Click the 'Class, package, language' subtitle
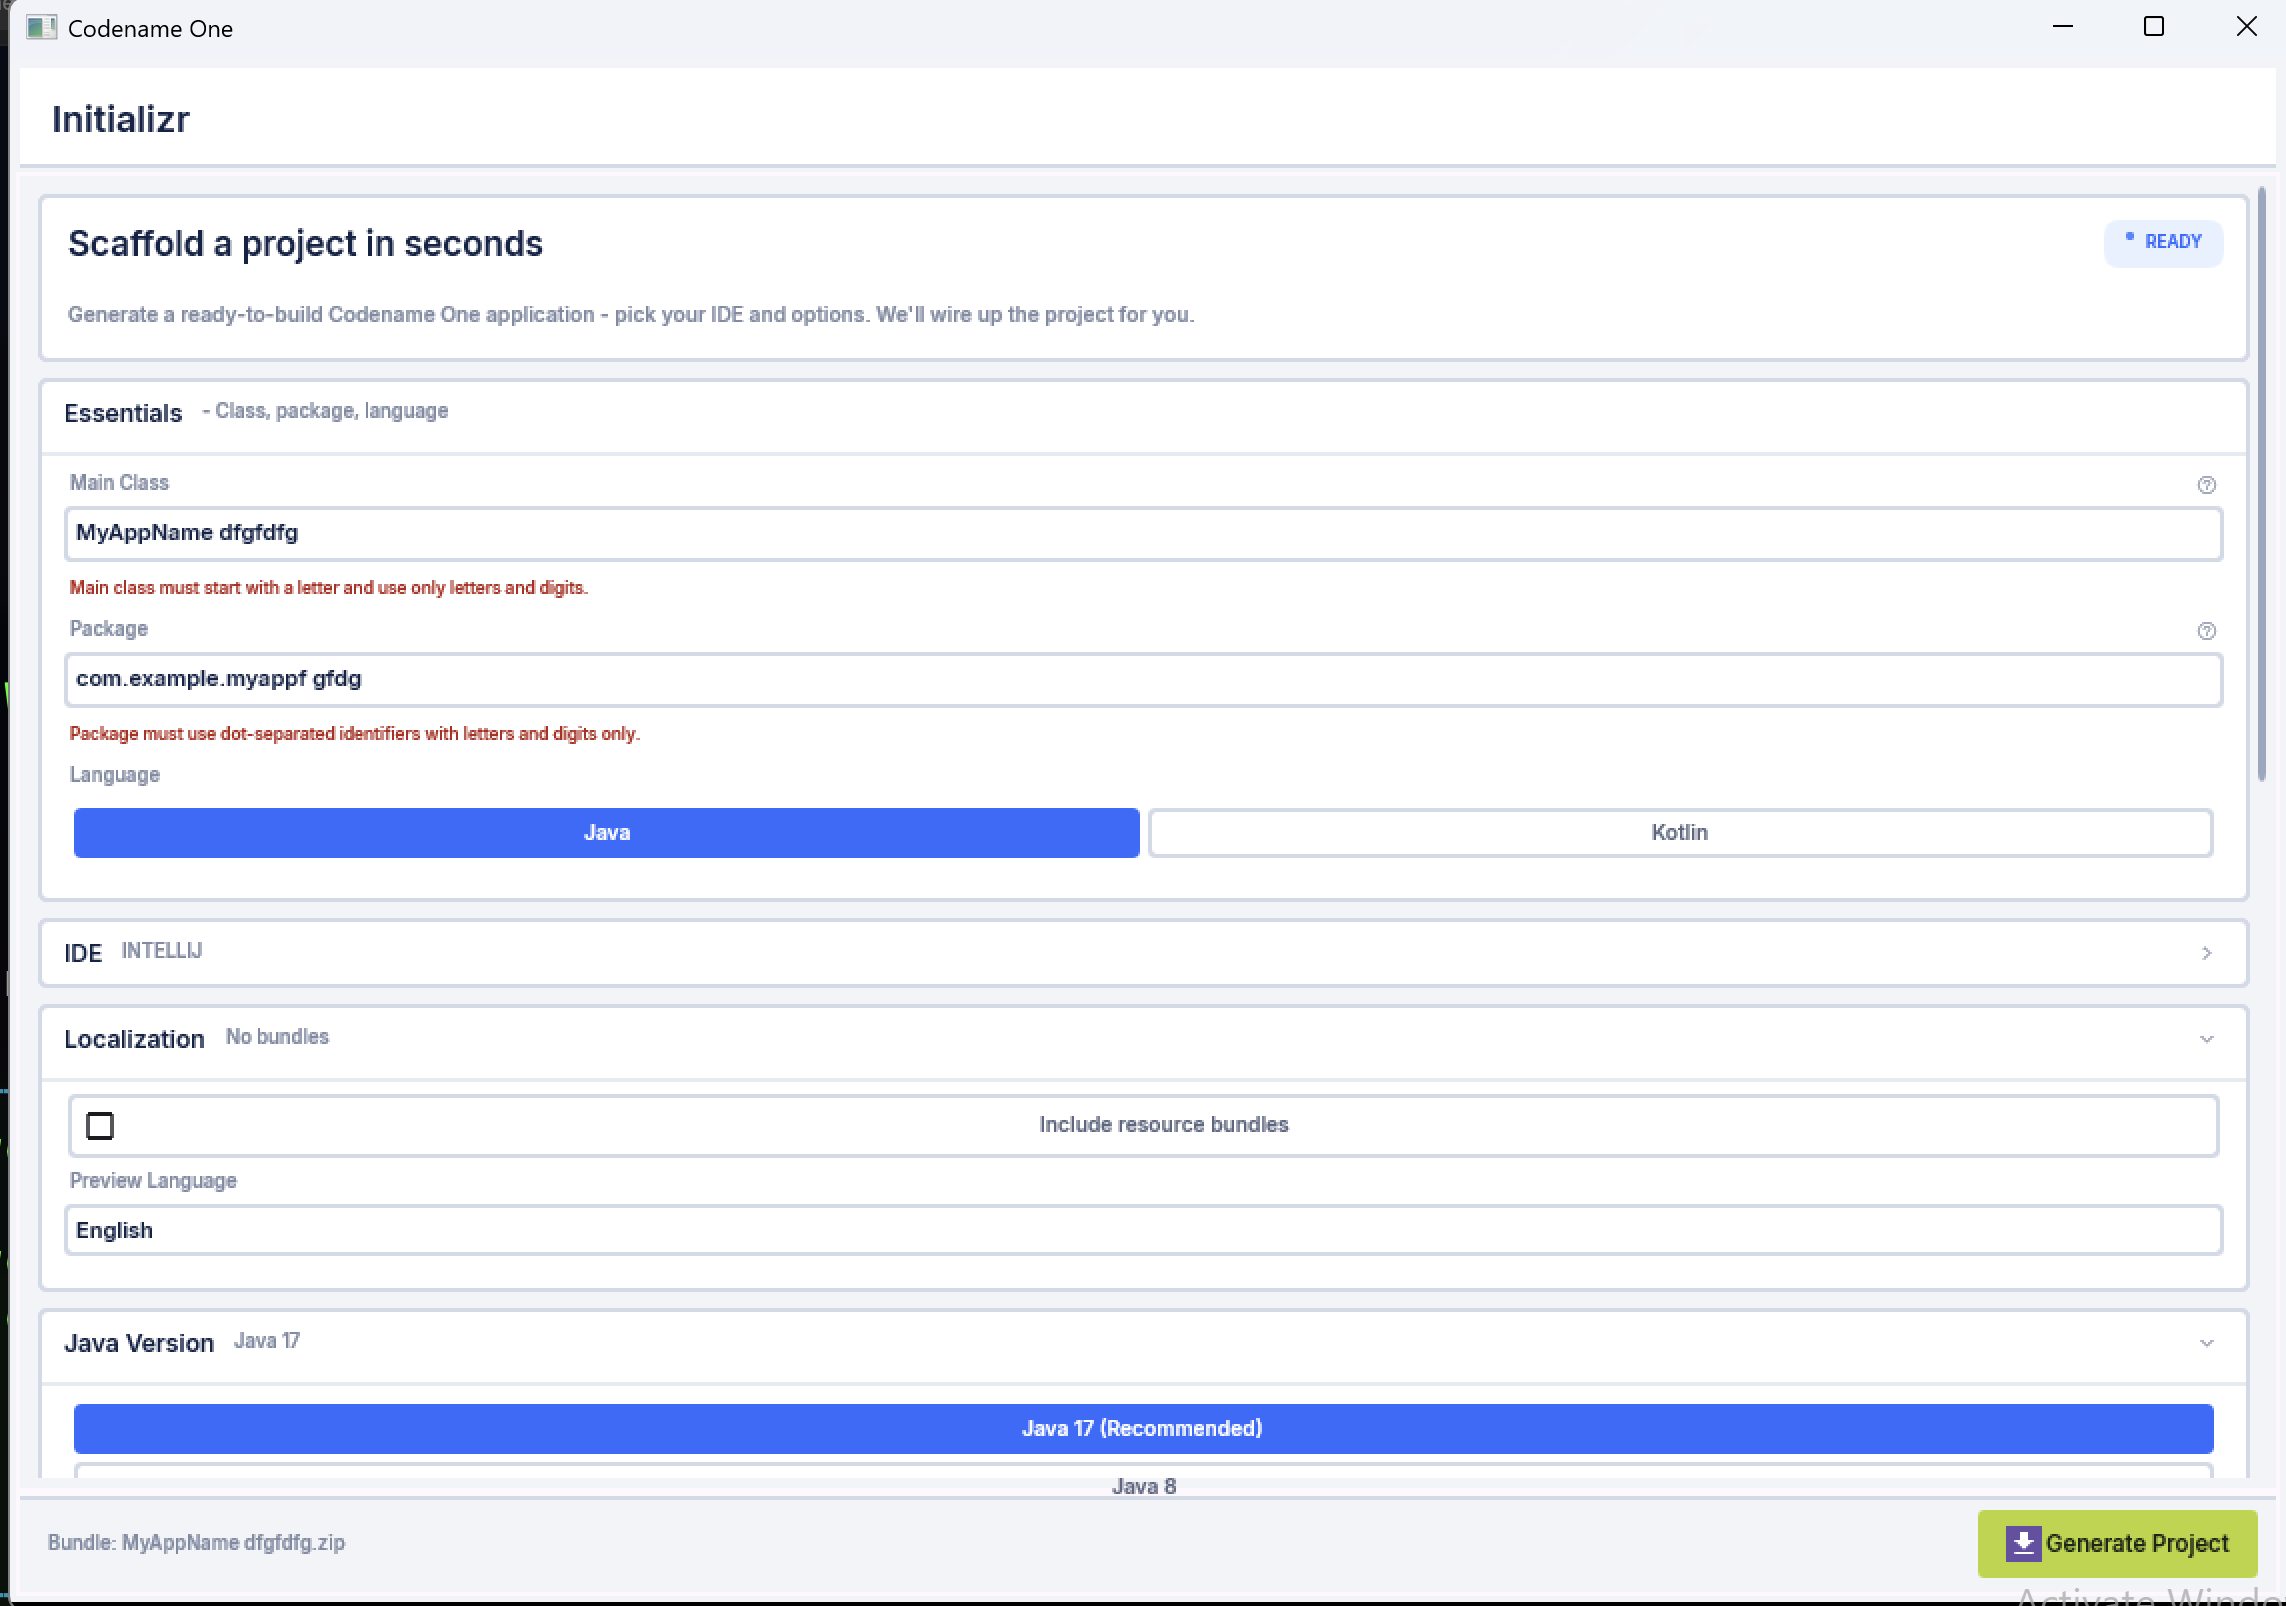The image size is (2286, 1606). tap(331, 411)
